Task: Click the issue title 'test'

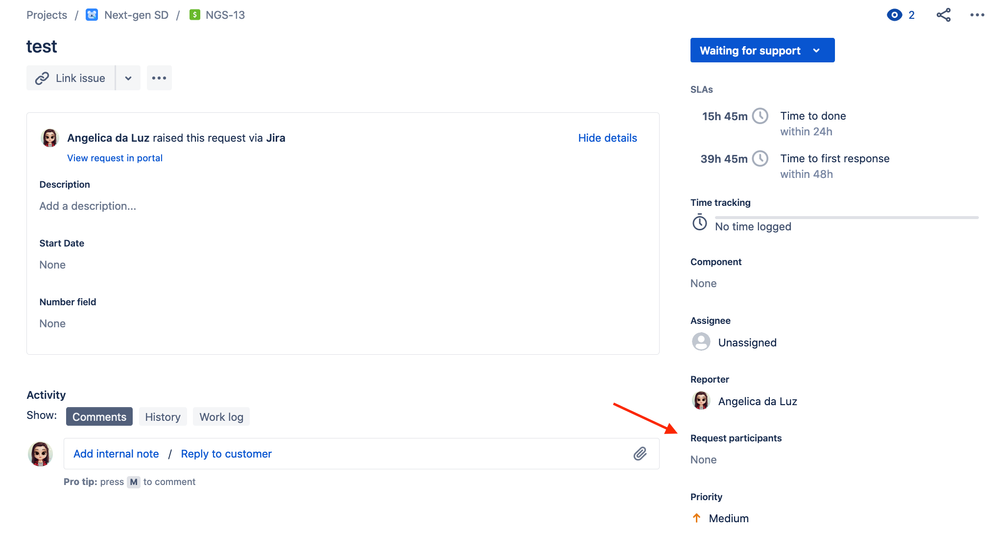Action: [41, 46]
